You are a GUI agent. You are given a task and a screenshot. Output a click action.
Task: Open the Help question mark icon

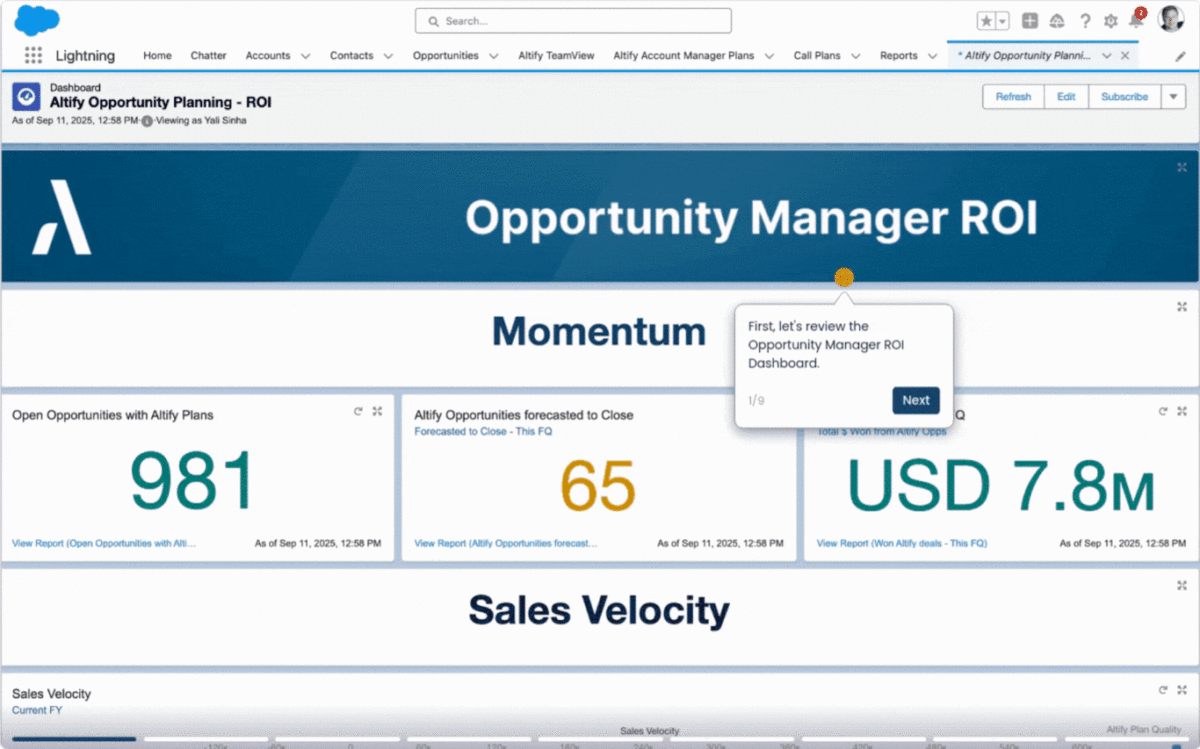(x=1085, y=21)
